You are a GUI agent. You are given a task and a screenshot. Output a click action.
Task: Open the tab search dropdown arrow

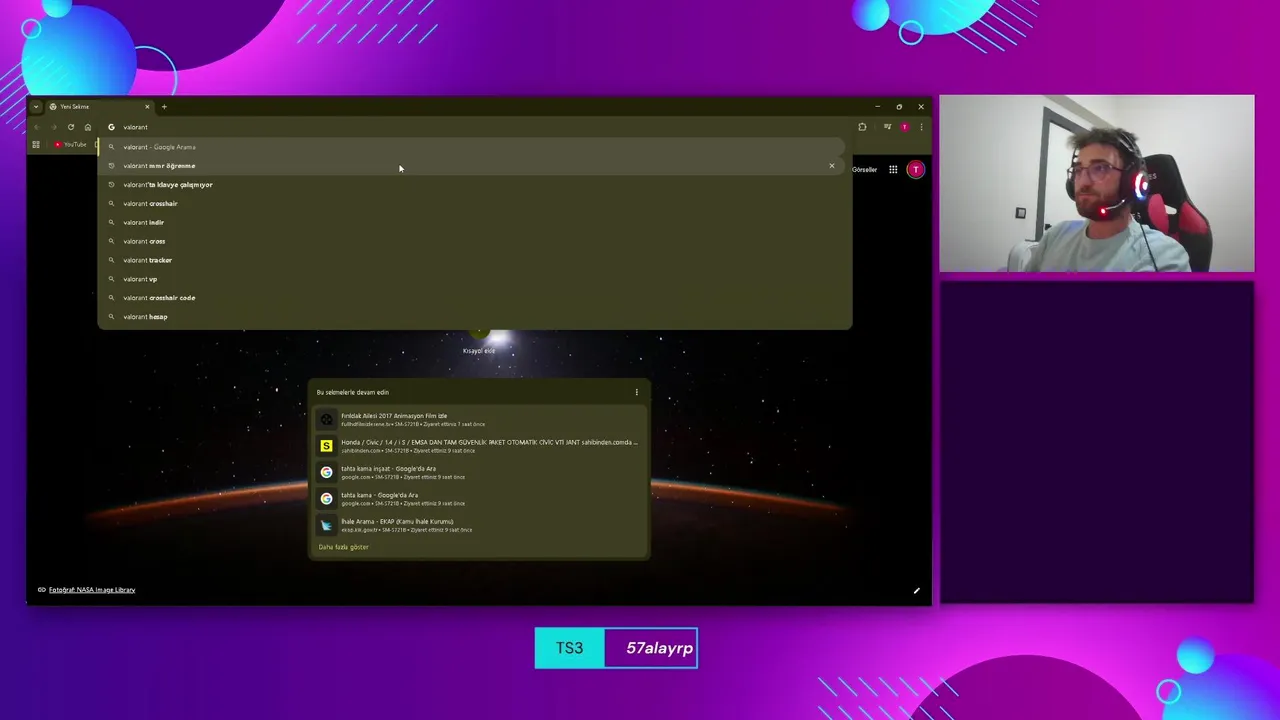click(36, 106)
